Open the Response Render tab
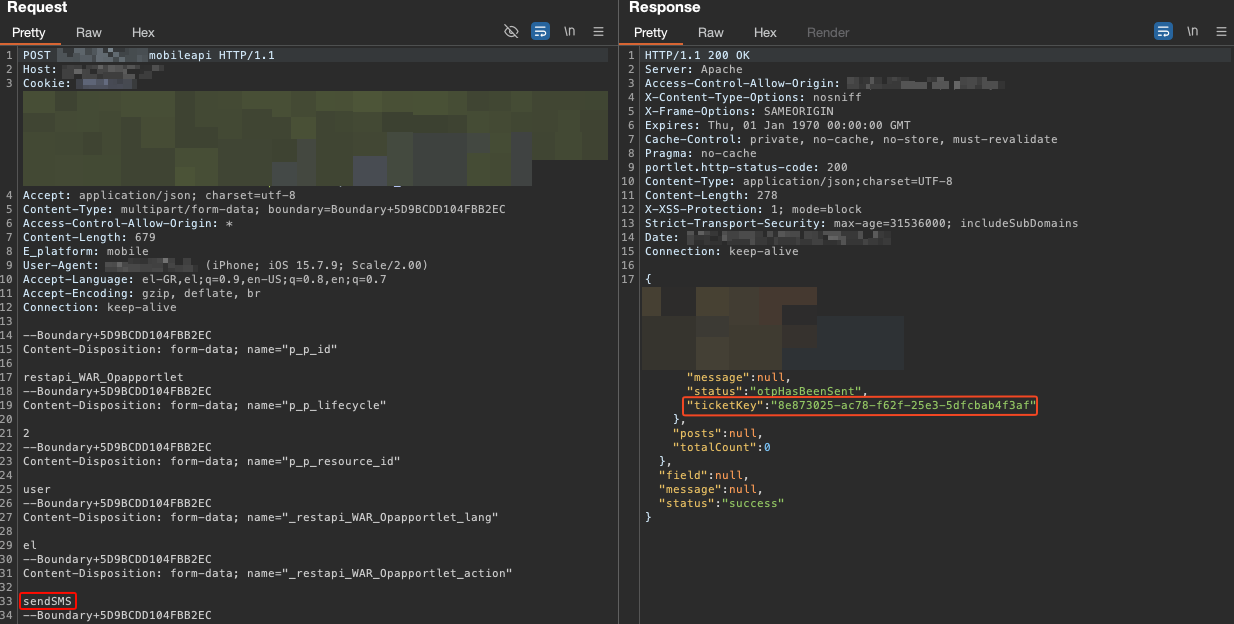 [x=828, y=33]
